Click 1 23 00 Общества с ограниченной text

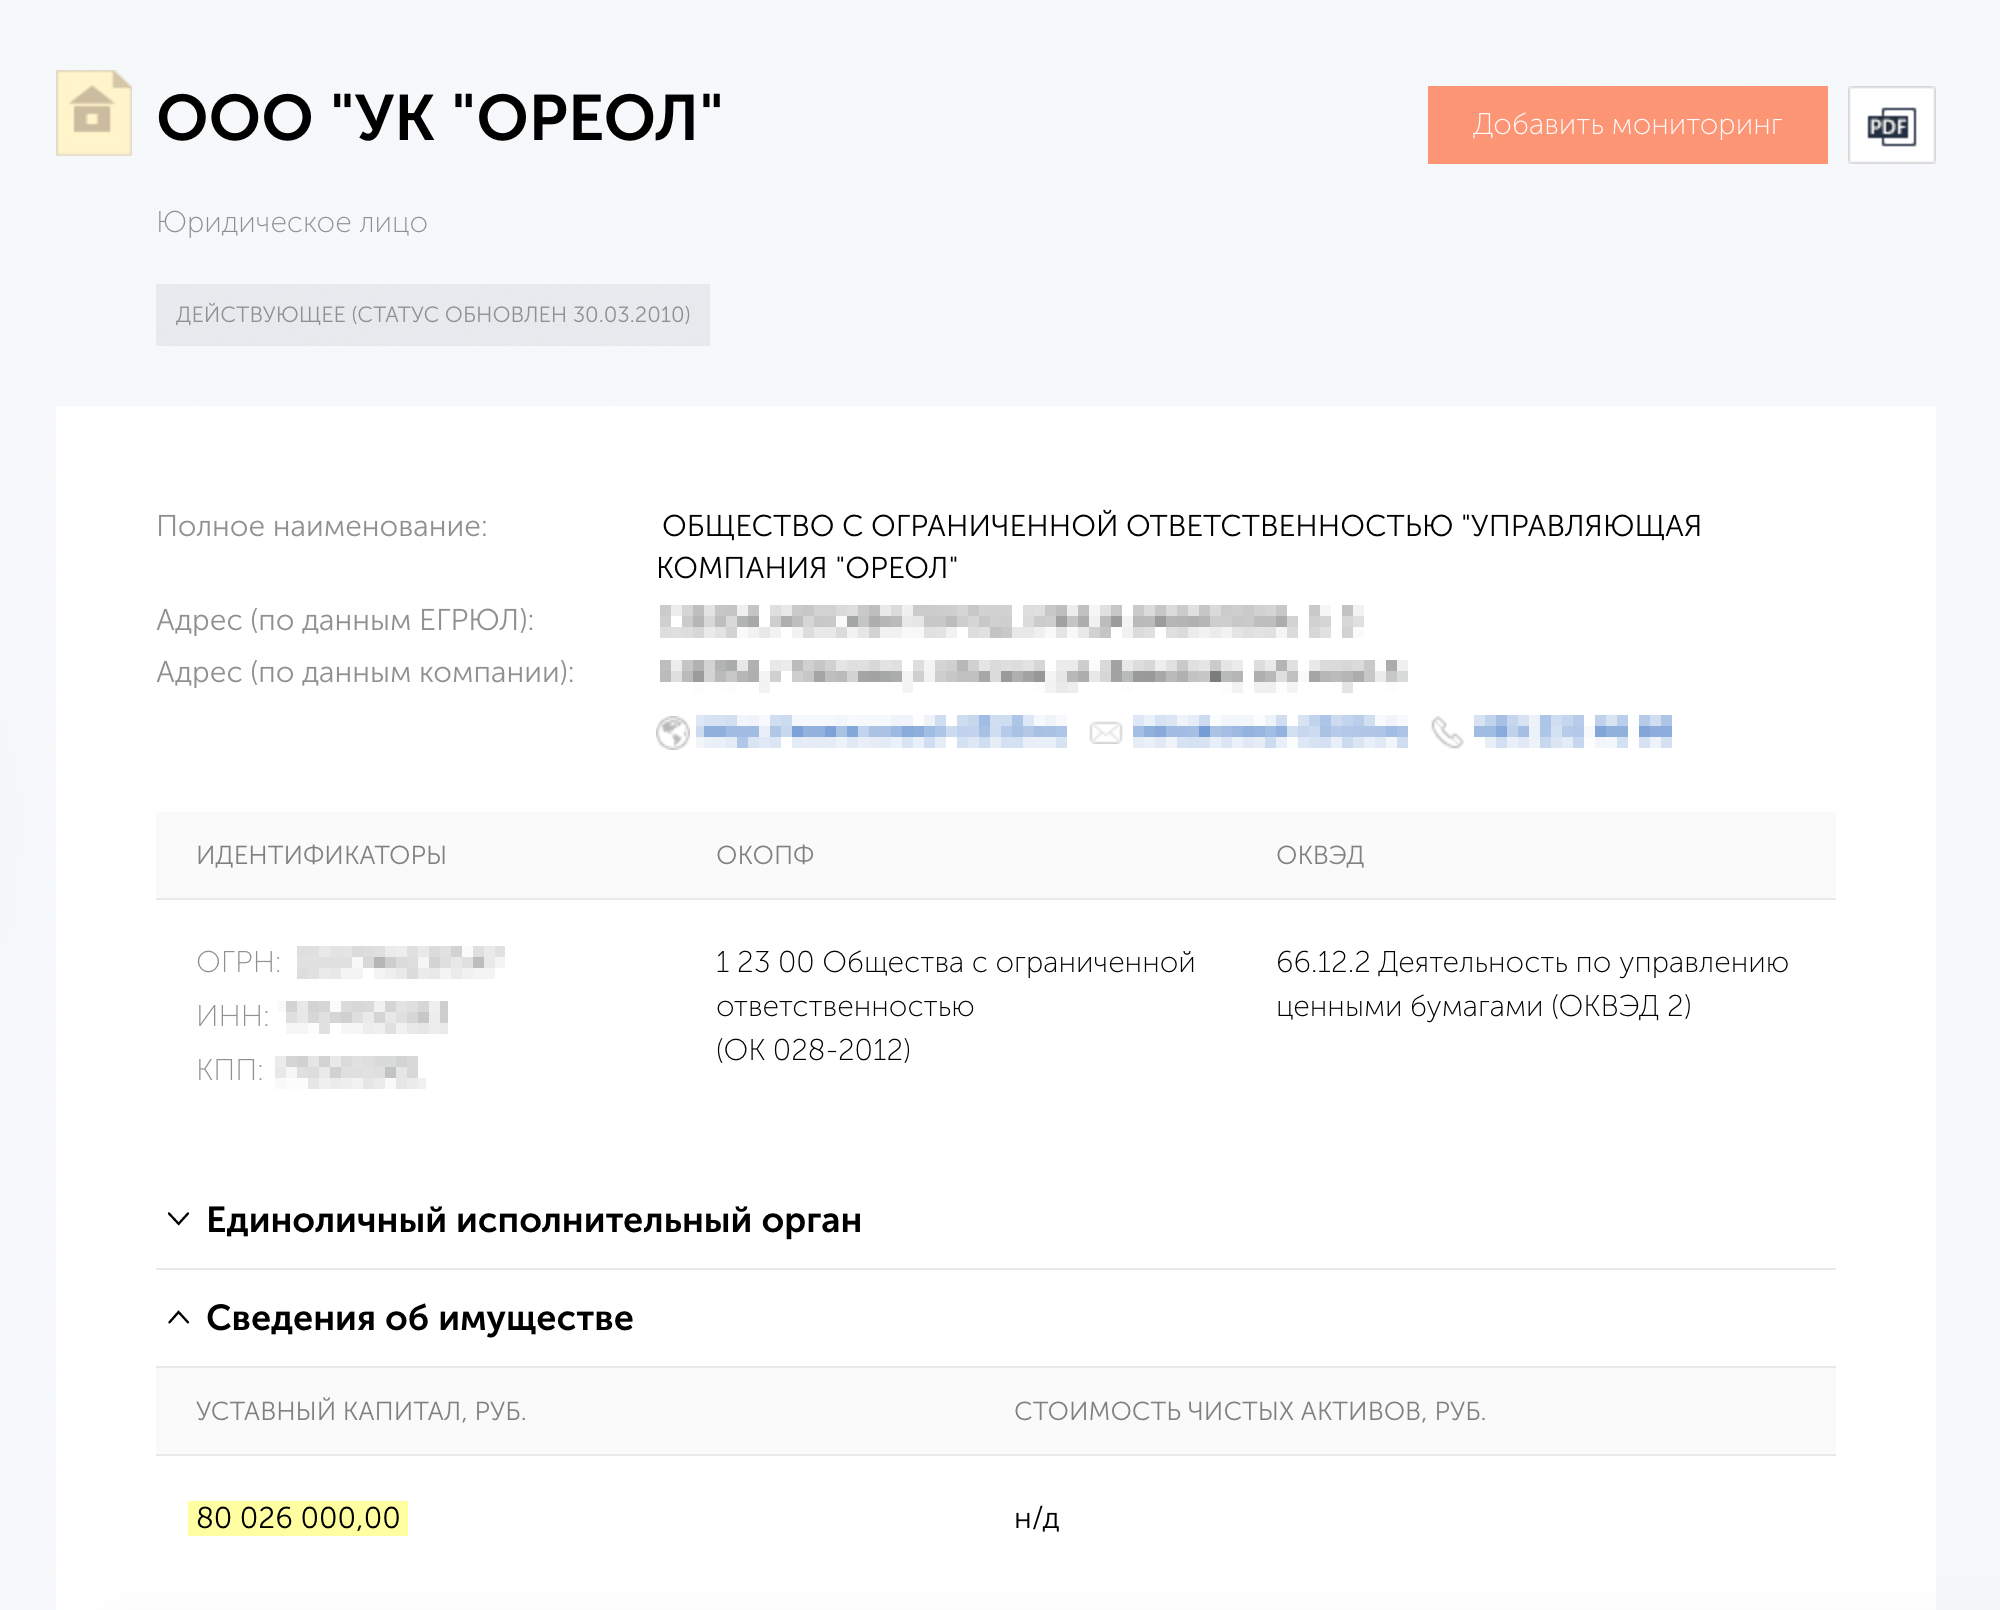[956, 1005]
